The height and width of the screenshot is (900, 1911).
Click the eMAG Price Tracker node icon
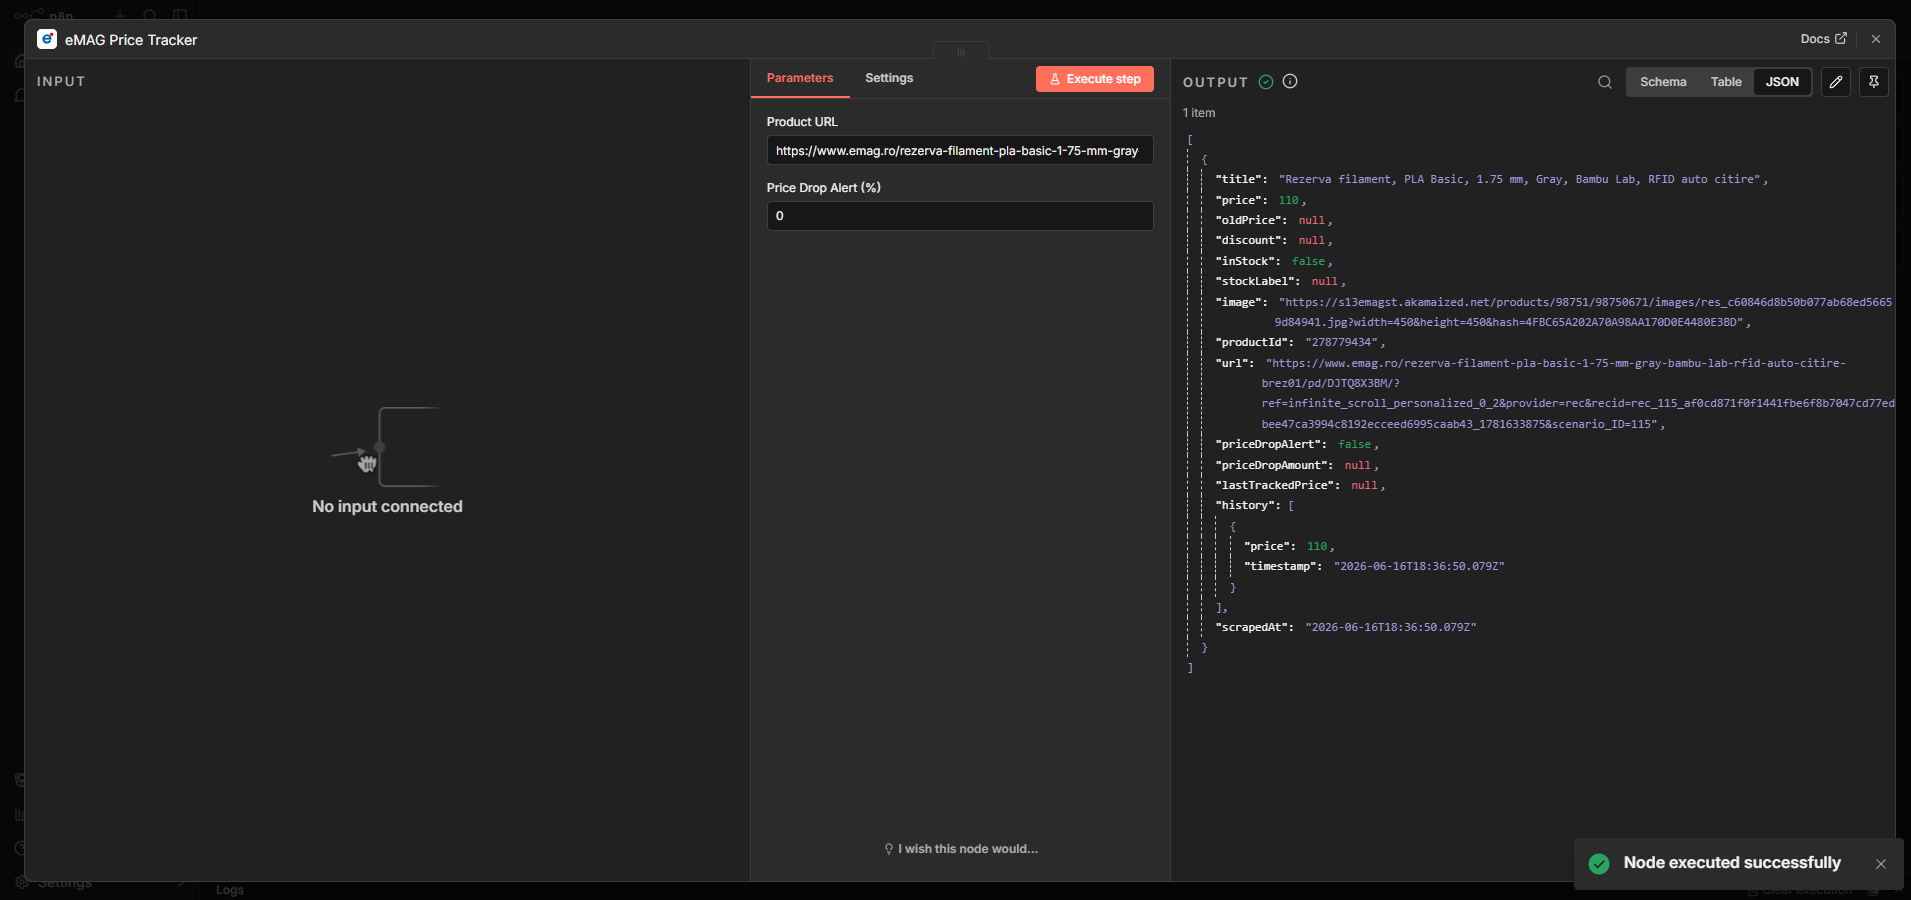47,39
